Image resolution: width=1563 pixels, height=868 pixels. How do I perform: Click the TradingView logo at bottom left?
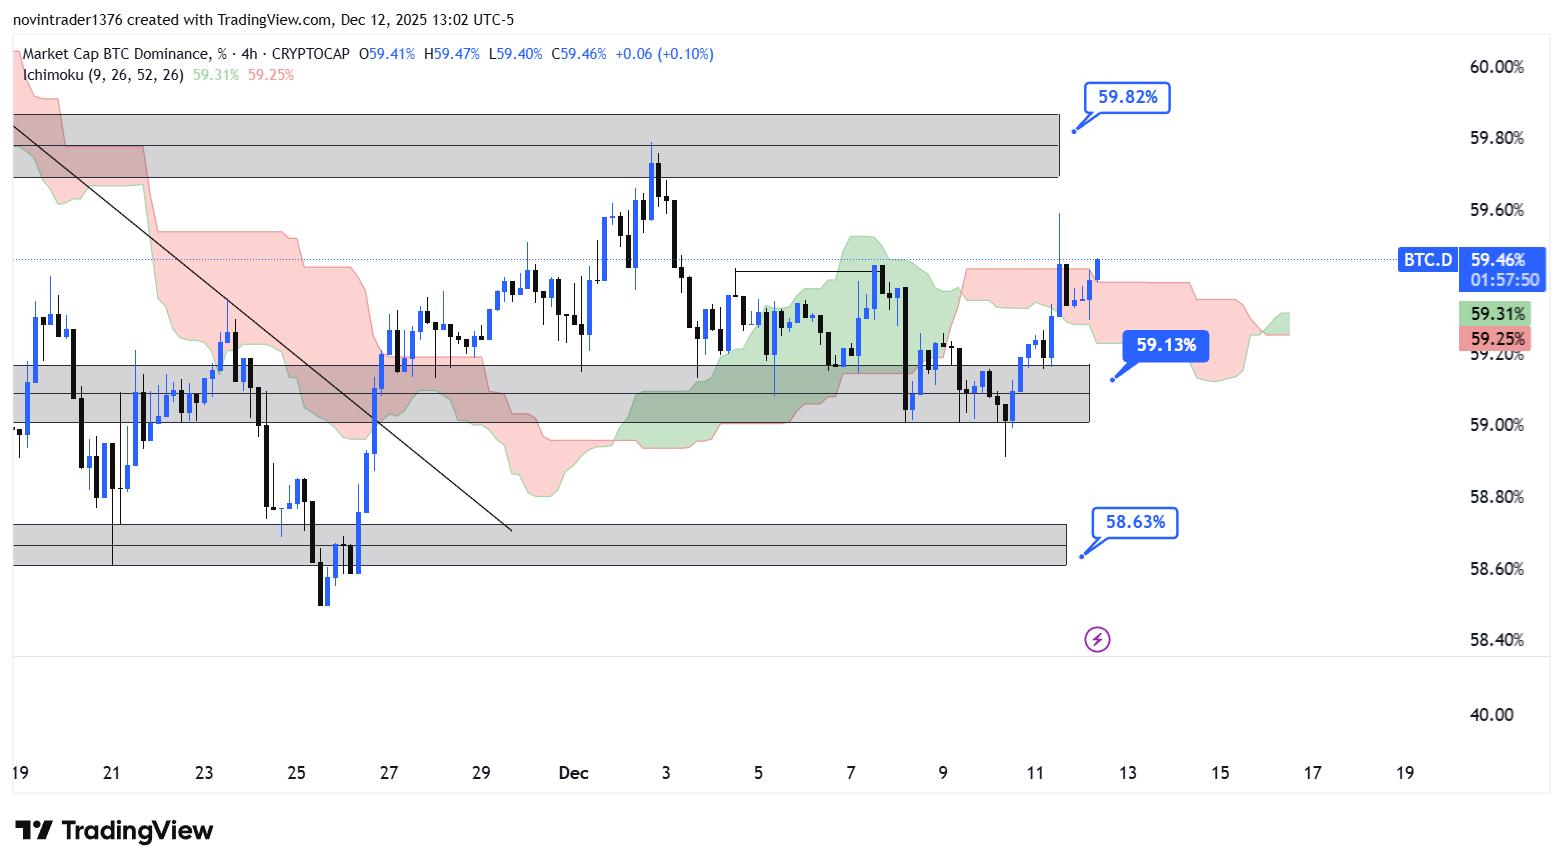pyautogui.click(x=114, y=831)
